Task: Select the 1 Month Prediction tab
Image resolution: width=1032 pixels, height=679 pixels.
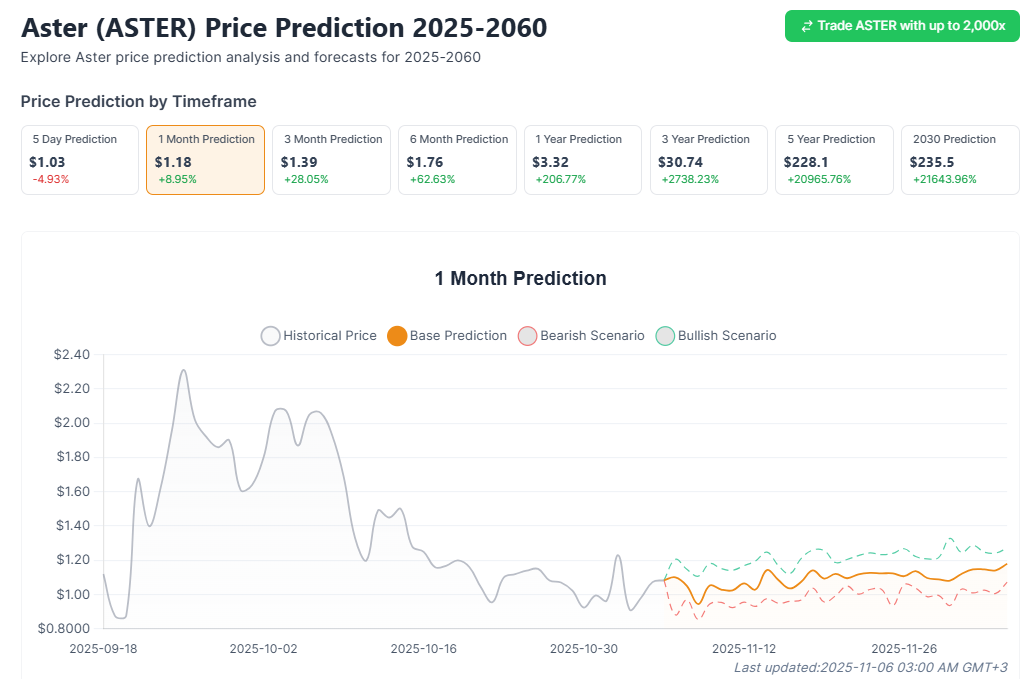Action: pyautogui.click(x=205, y=160)
